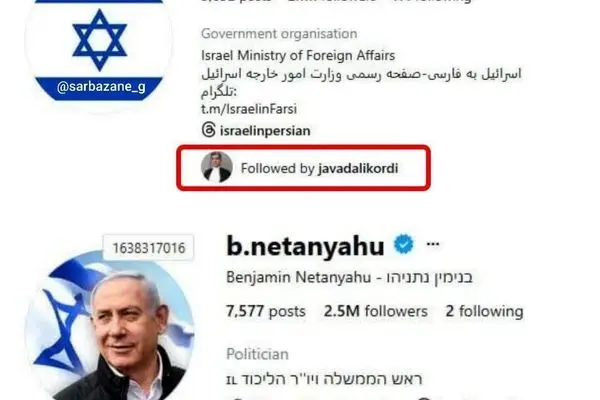Open the three-dot options for b.netanyahu
Image resolution: width=600 pixels, height=400 pixels.
point(433,244)
